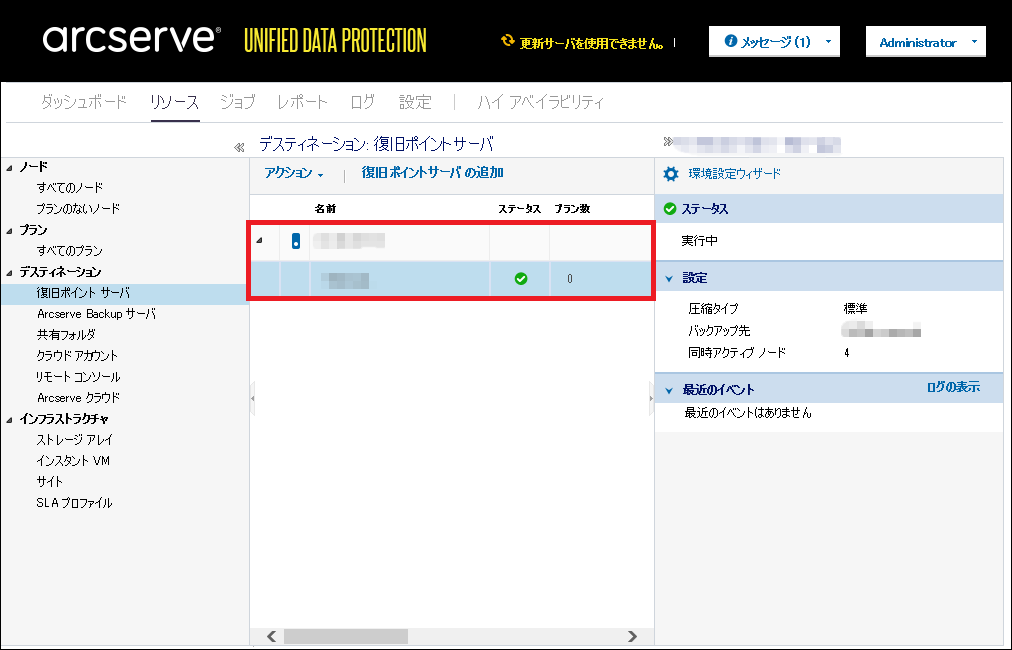Screen dimensions: 1012x650
Task: Click the バックアップ先 label
Action: (720, 331)
